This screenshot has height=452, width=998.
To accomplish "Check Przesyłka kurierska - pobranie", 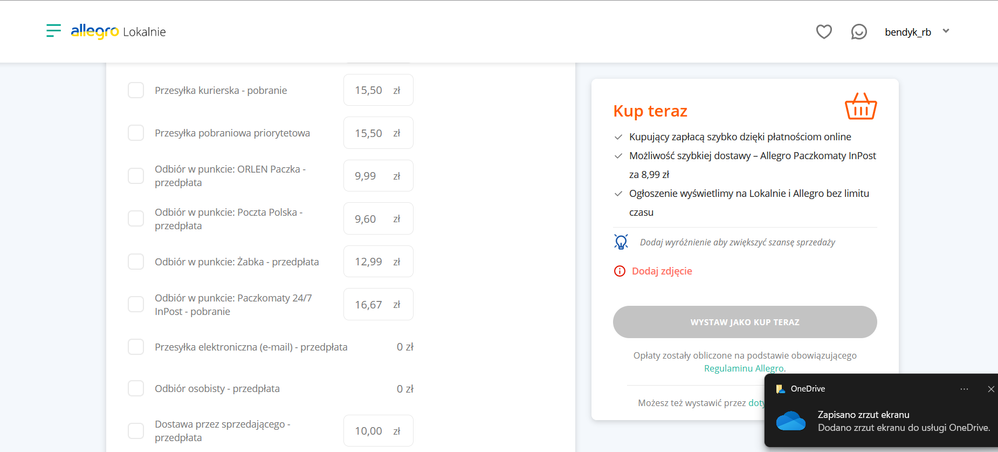I will pos(136,90).
